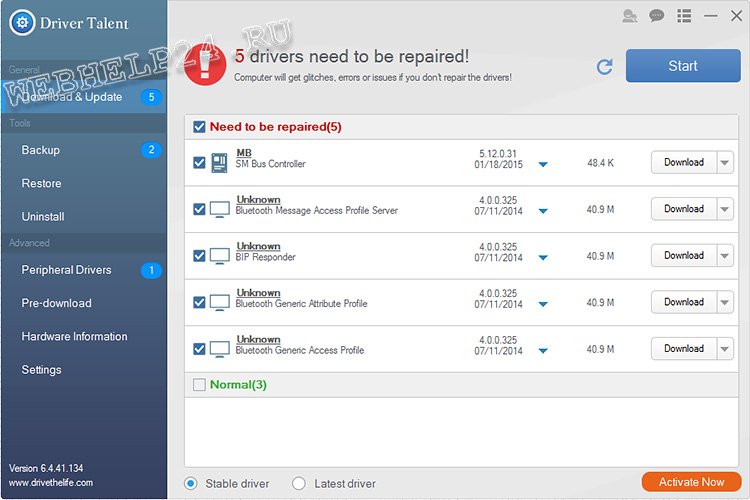The height and width of the screenshot is (500, 750).
Task: Toggle the Need to be repaired(5) checkbox
Action: click(199, 127)
